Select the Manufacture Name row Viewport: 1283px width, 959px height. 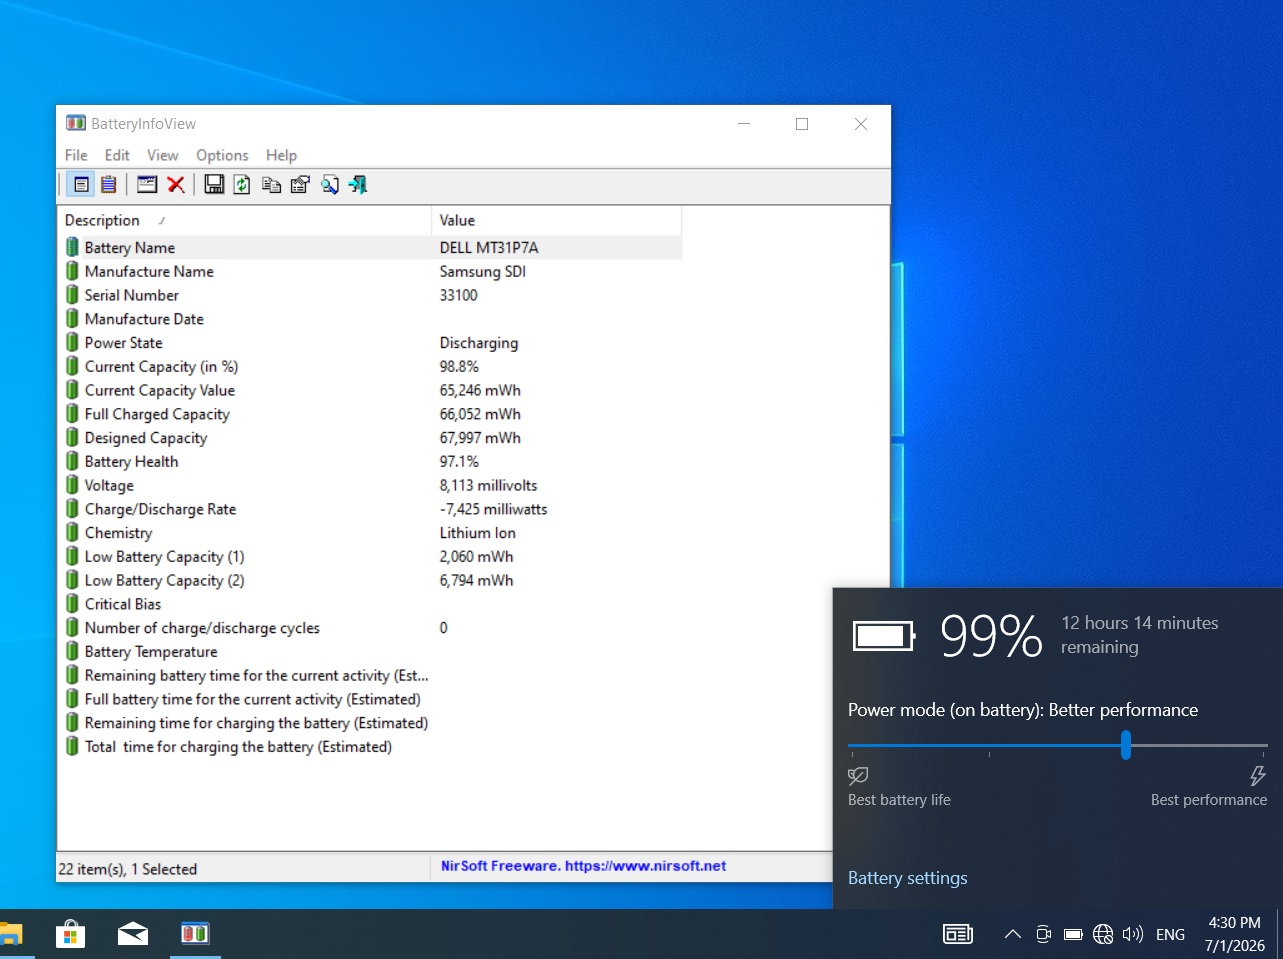(x=370, y=271)
